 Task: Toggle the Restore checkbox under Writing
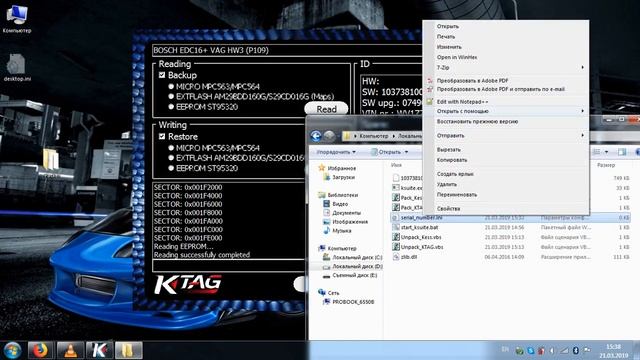point(162,136)
